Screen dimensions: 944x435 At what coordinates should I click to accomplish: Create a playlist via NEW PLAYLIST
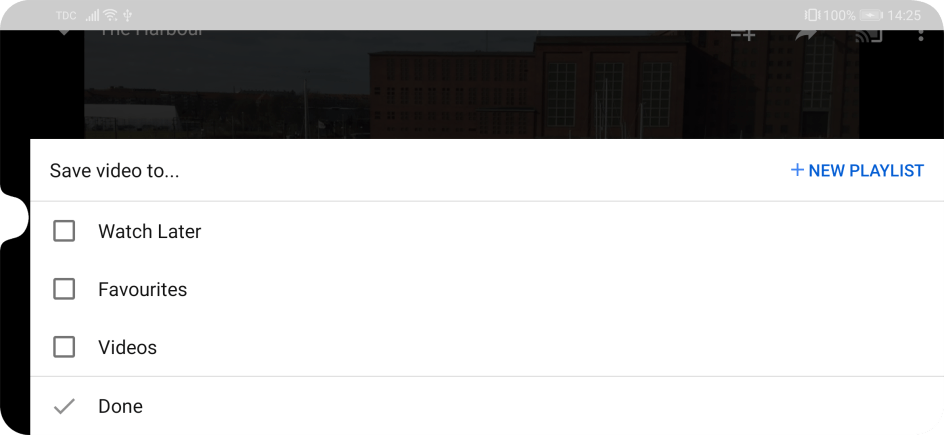click(x=857, y=170)
